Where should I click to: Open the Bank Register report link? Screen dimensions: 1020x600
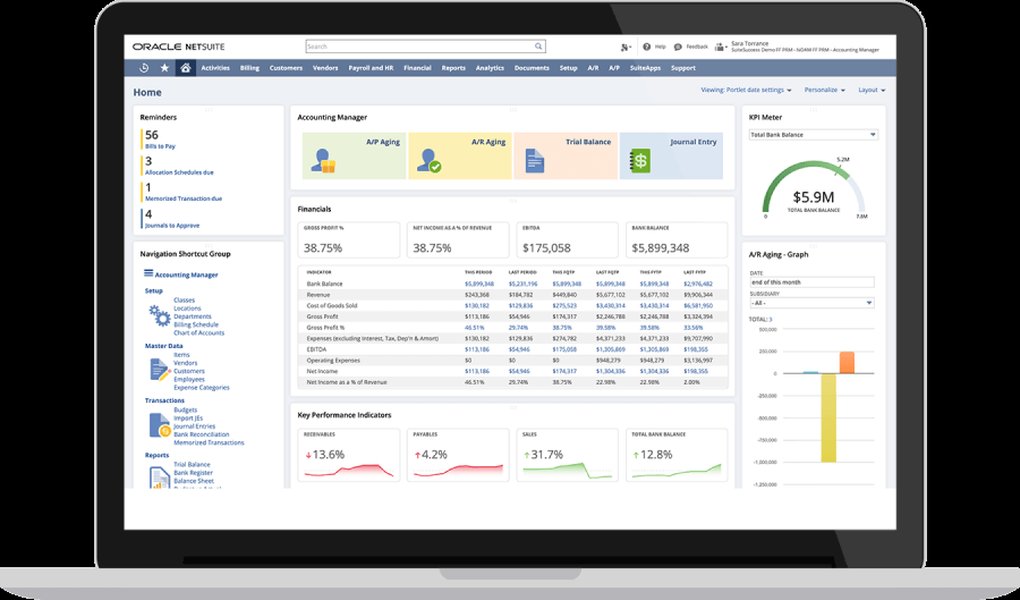193,472
